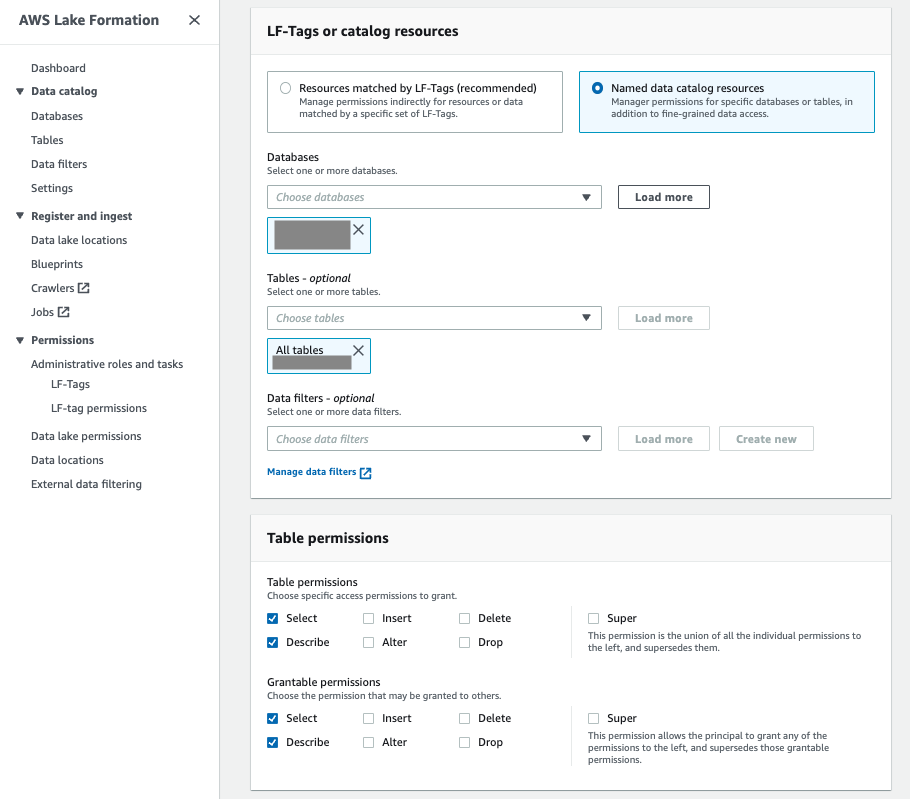The image size is (910, 799).
Task: Enable the Super table permission
Action: click(594, 619)
